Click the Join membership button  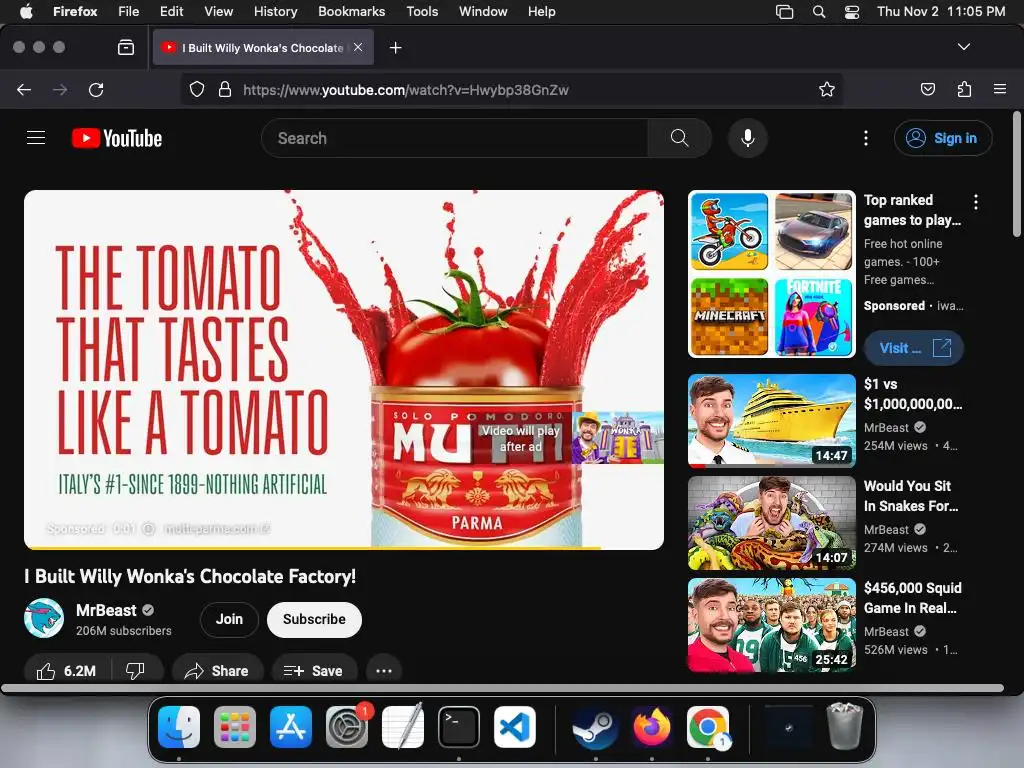pyautogui.click(x=229, y=619)
